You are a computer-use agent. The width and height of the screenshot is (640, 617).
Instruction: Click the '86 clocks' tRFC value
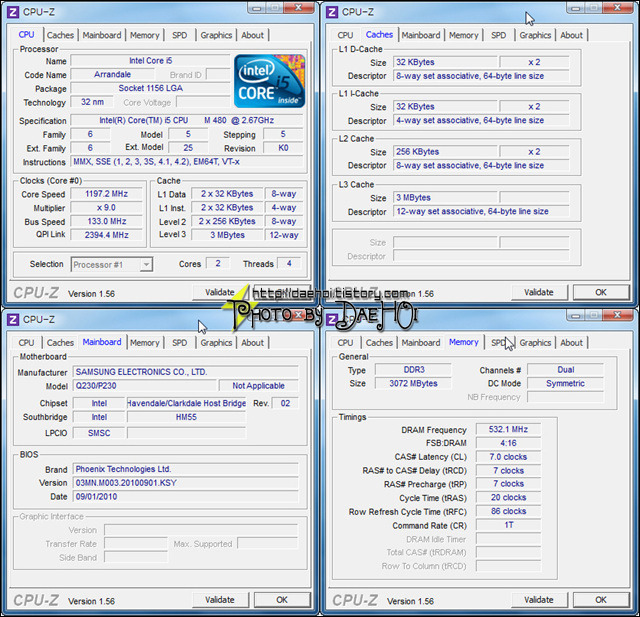[x=509, y=511]
